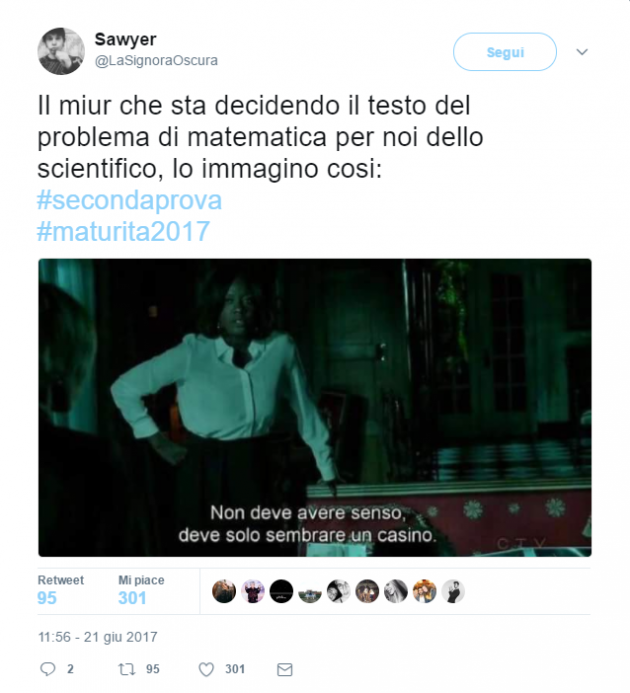This screenshot has height=693, width=630.
Task: Open the tweet timestamp 11:56 - 21 giu 2017
Action: tap(98, 637)
